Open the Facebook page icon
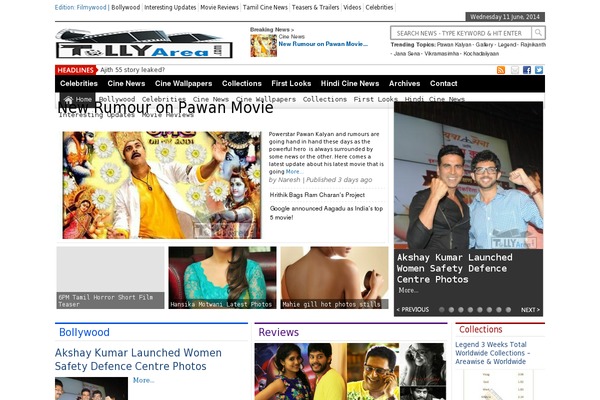This screenshot has height=400, width=600. coord(527,70)
